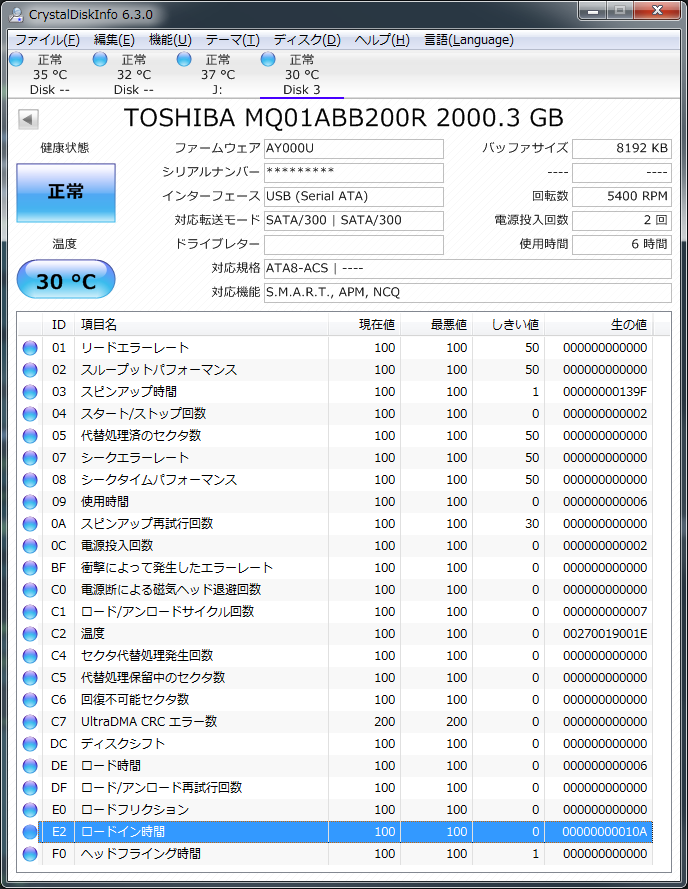Click the CrystalDiskInfo title bar app icon
This screenshot has width=688, height=889.
[x=17, y=13]
